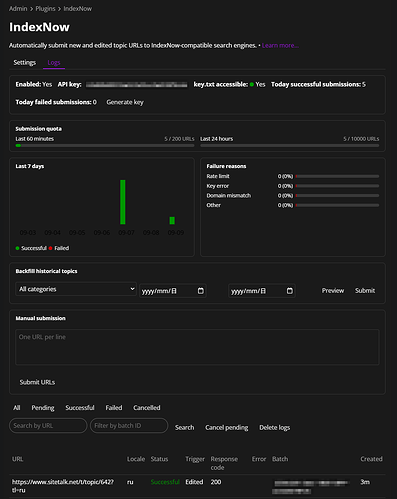This screenshot has height=499, width=397.
Task: Click the Key error failure bar
Action: 337,186
